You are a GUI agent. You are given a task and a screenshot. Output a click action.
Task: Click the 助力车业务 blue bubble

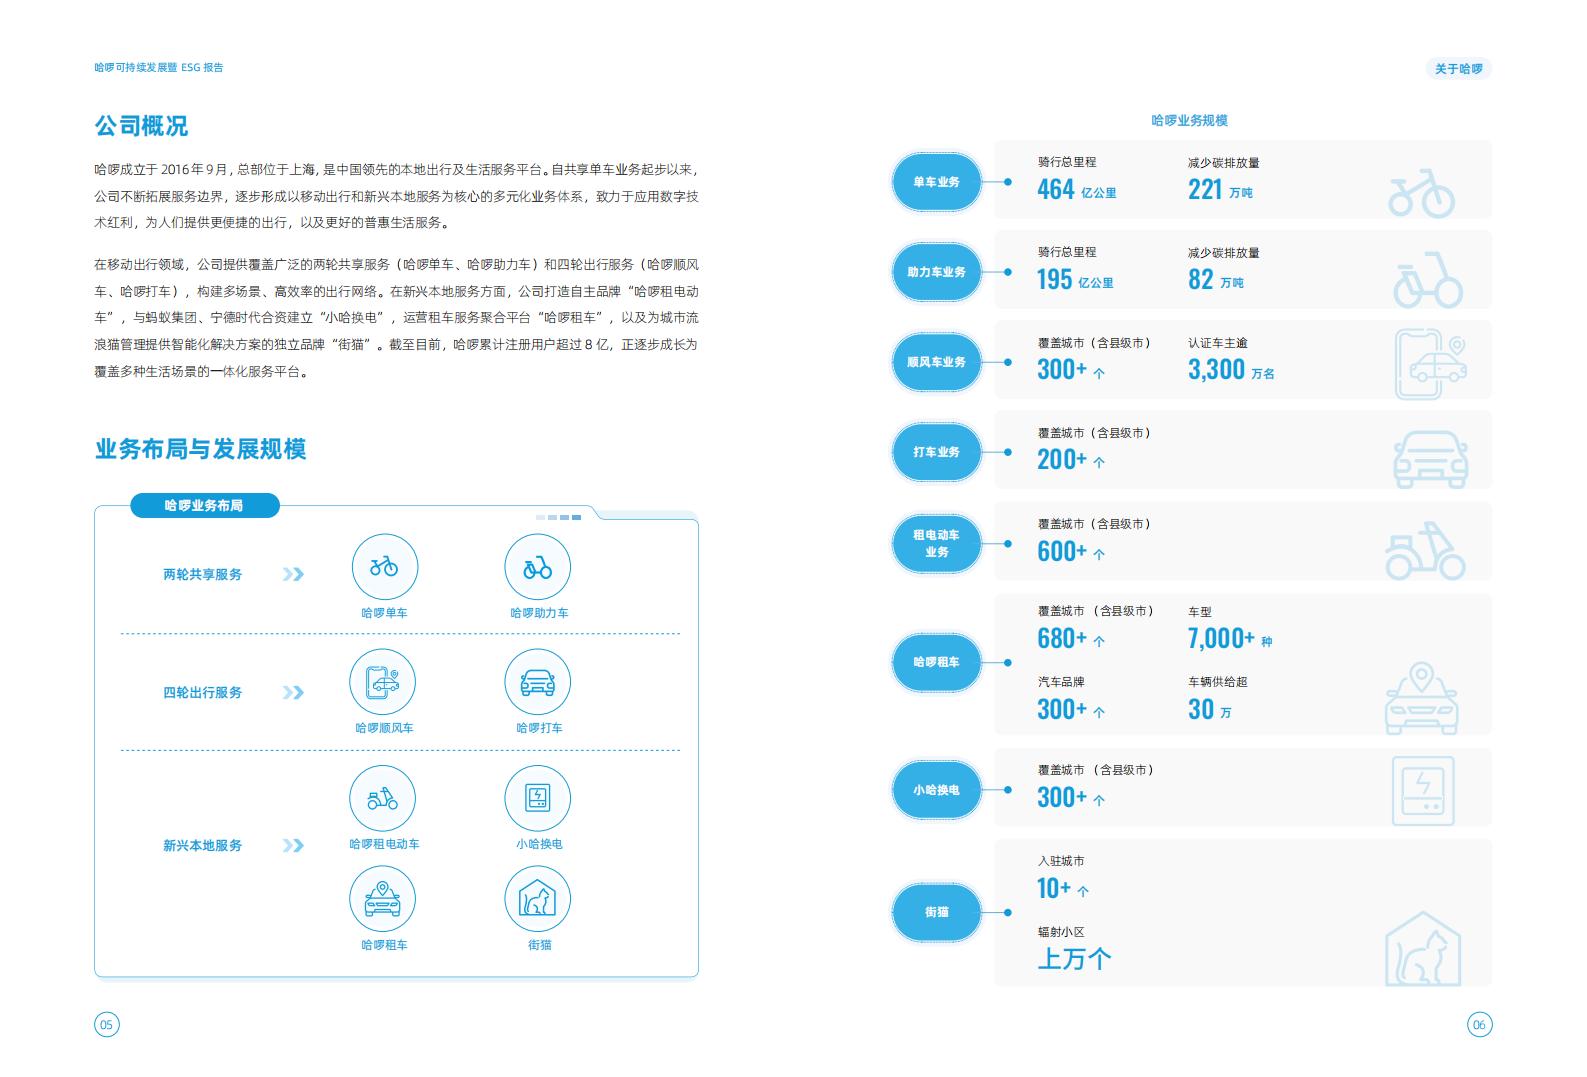pyautogui.click(x=936, y=272)
